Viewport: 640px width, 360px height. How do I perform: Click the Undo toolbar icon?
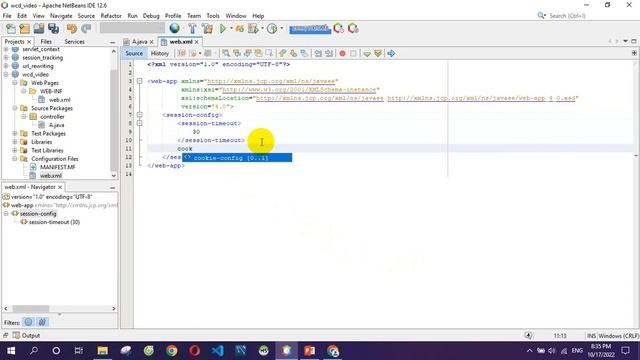(x=72, y=29)
